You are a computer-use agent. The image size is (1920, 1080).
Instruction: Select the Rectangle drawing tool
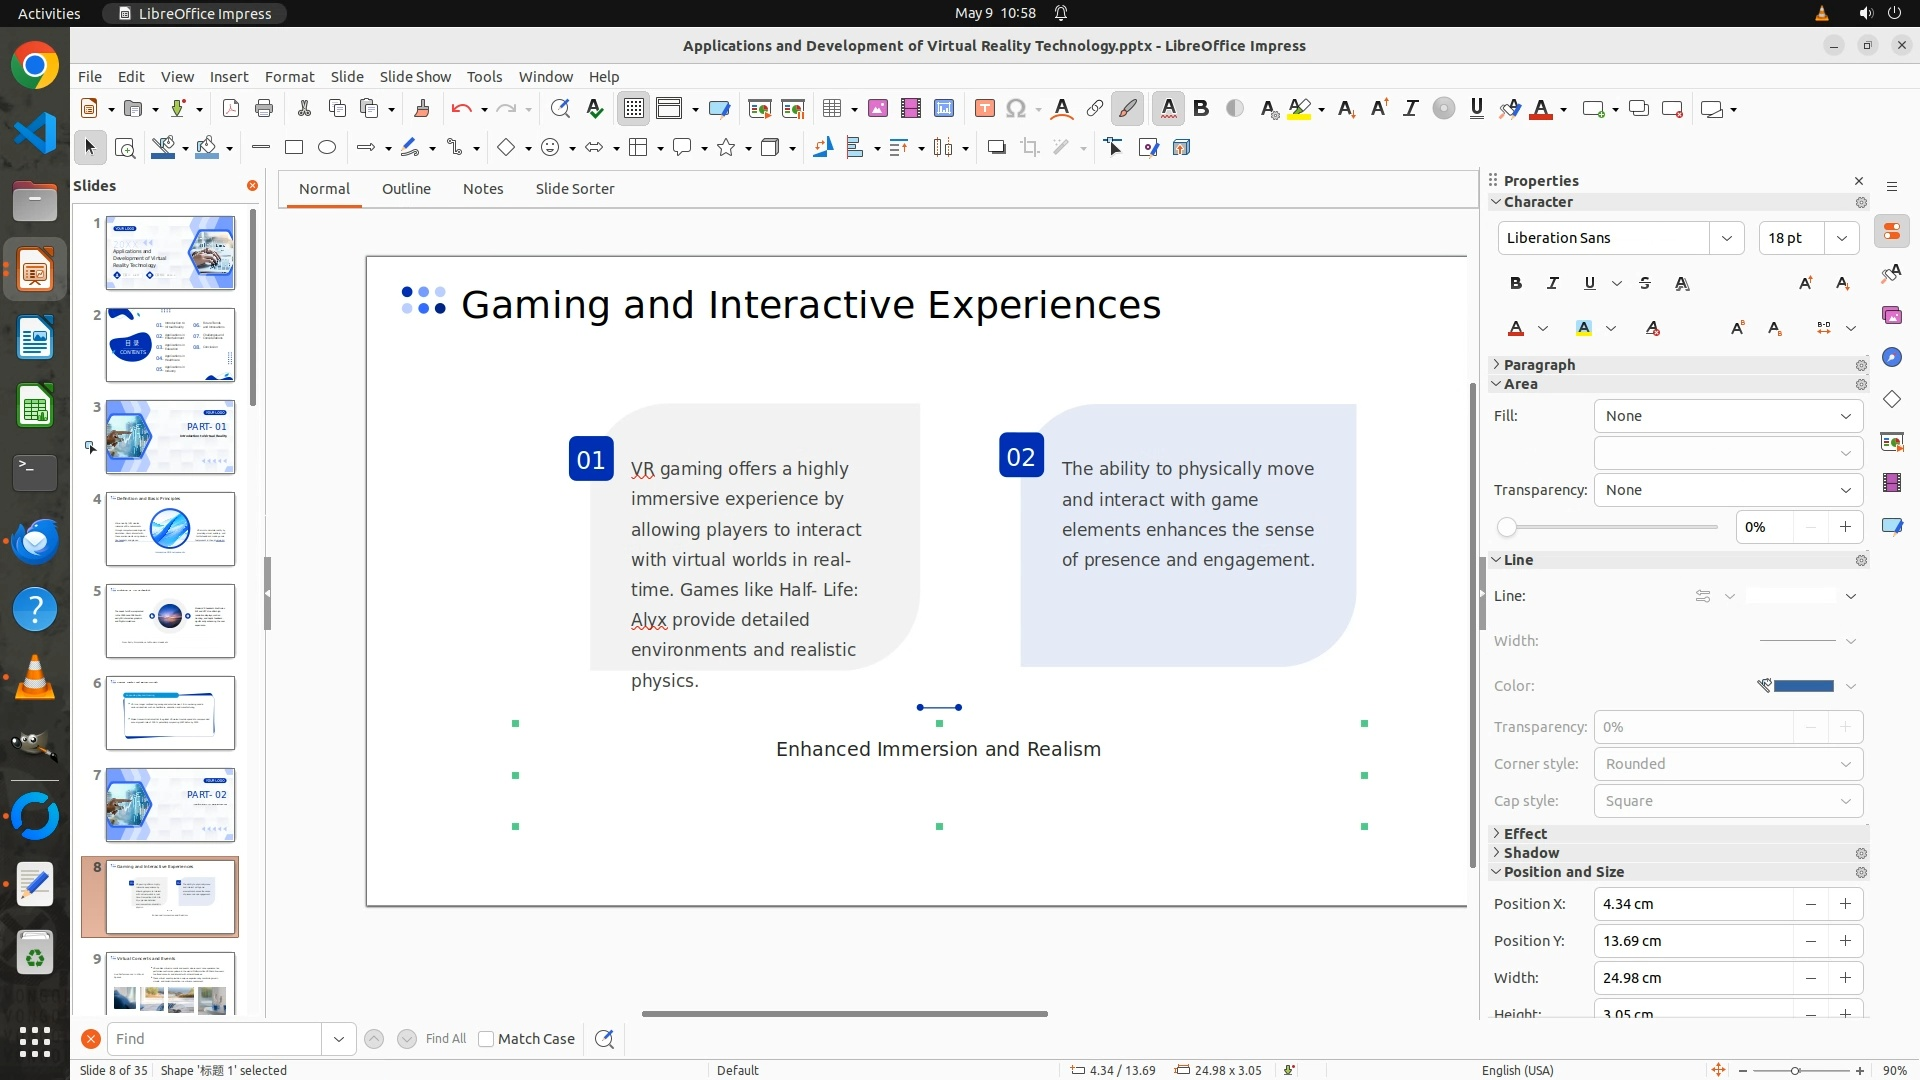tap(294, 148)
